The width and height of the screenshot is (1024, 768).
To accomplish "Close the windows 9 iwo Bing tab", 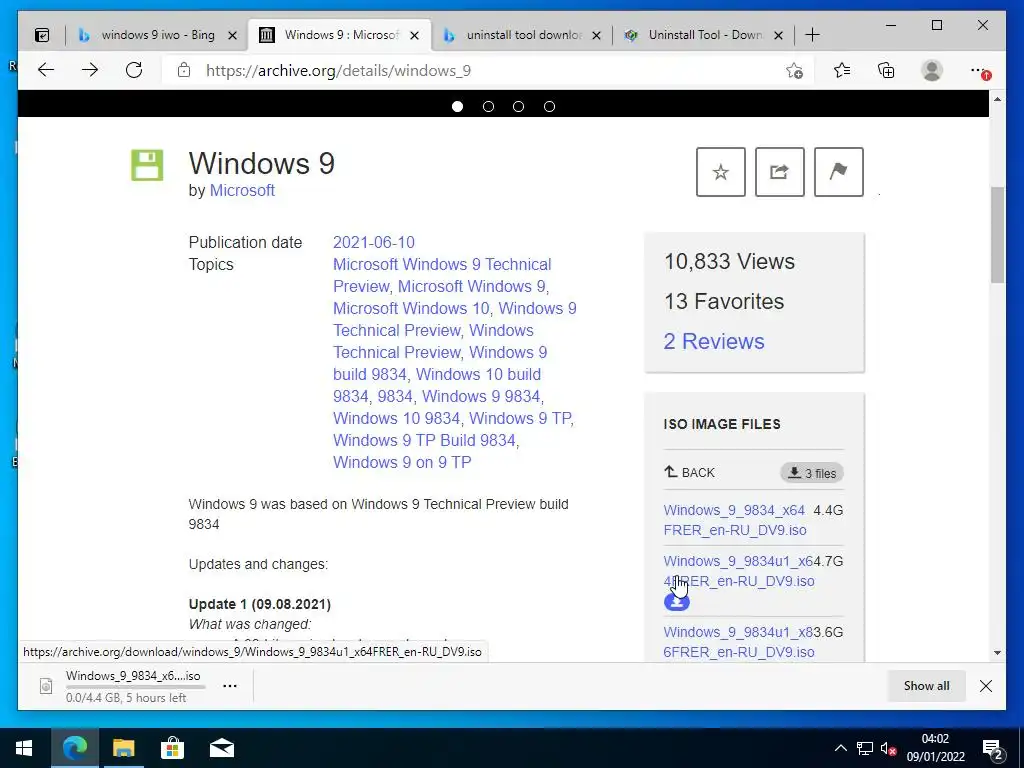I will 232,36.
